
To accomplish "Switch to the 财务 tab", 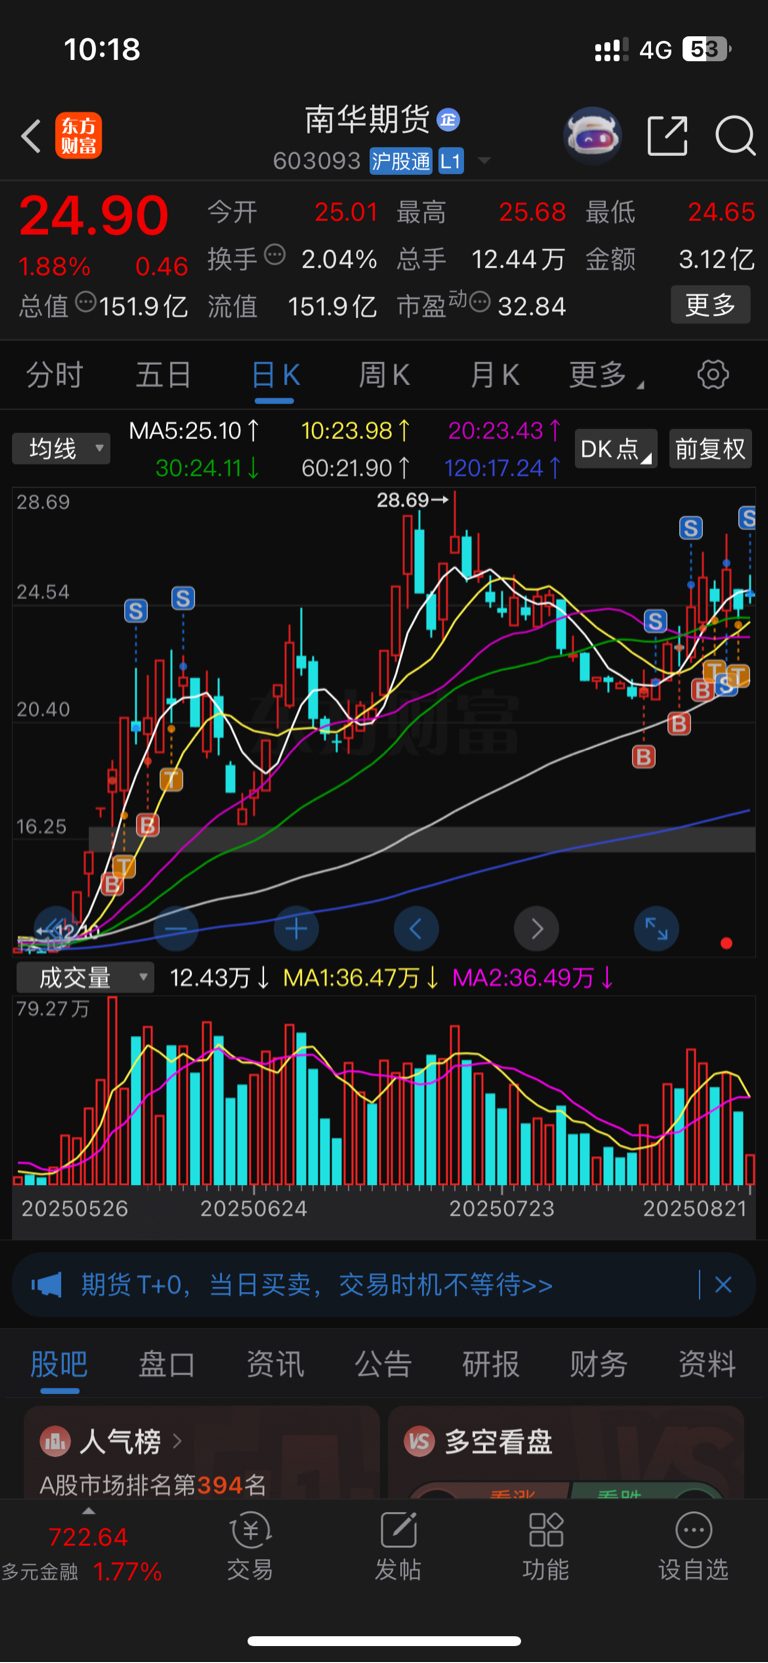I will [x=599, y=1364].
